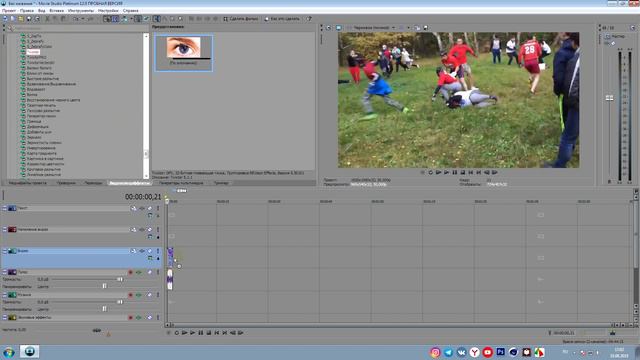This screenshot has width=640, height=360.
Task: Open green Track FX on Голос track
Action: tap(138, 272)
